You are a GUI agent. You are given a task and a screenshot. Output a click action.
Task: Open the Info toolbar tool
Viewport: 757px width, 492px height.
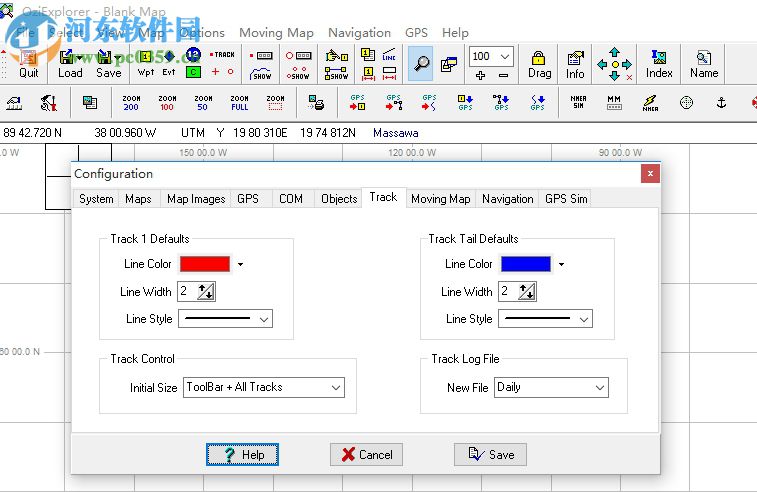[575, 65]
